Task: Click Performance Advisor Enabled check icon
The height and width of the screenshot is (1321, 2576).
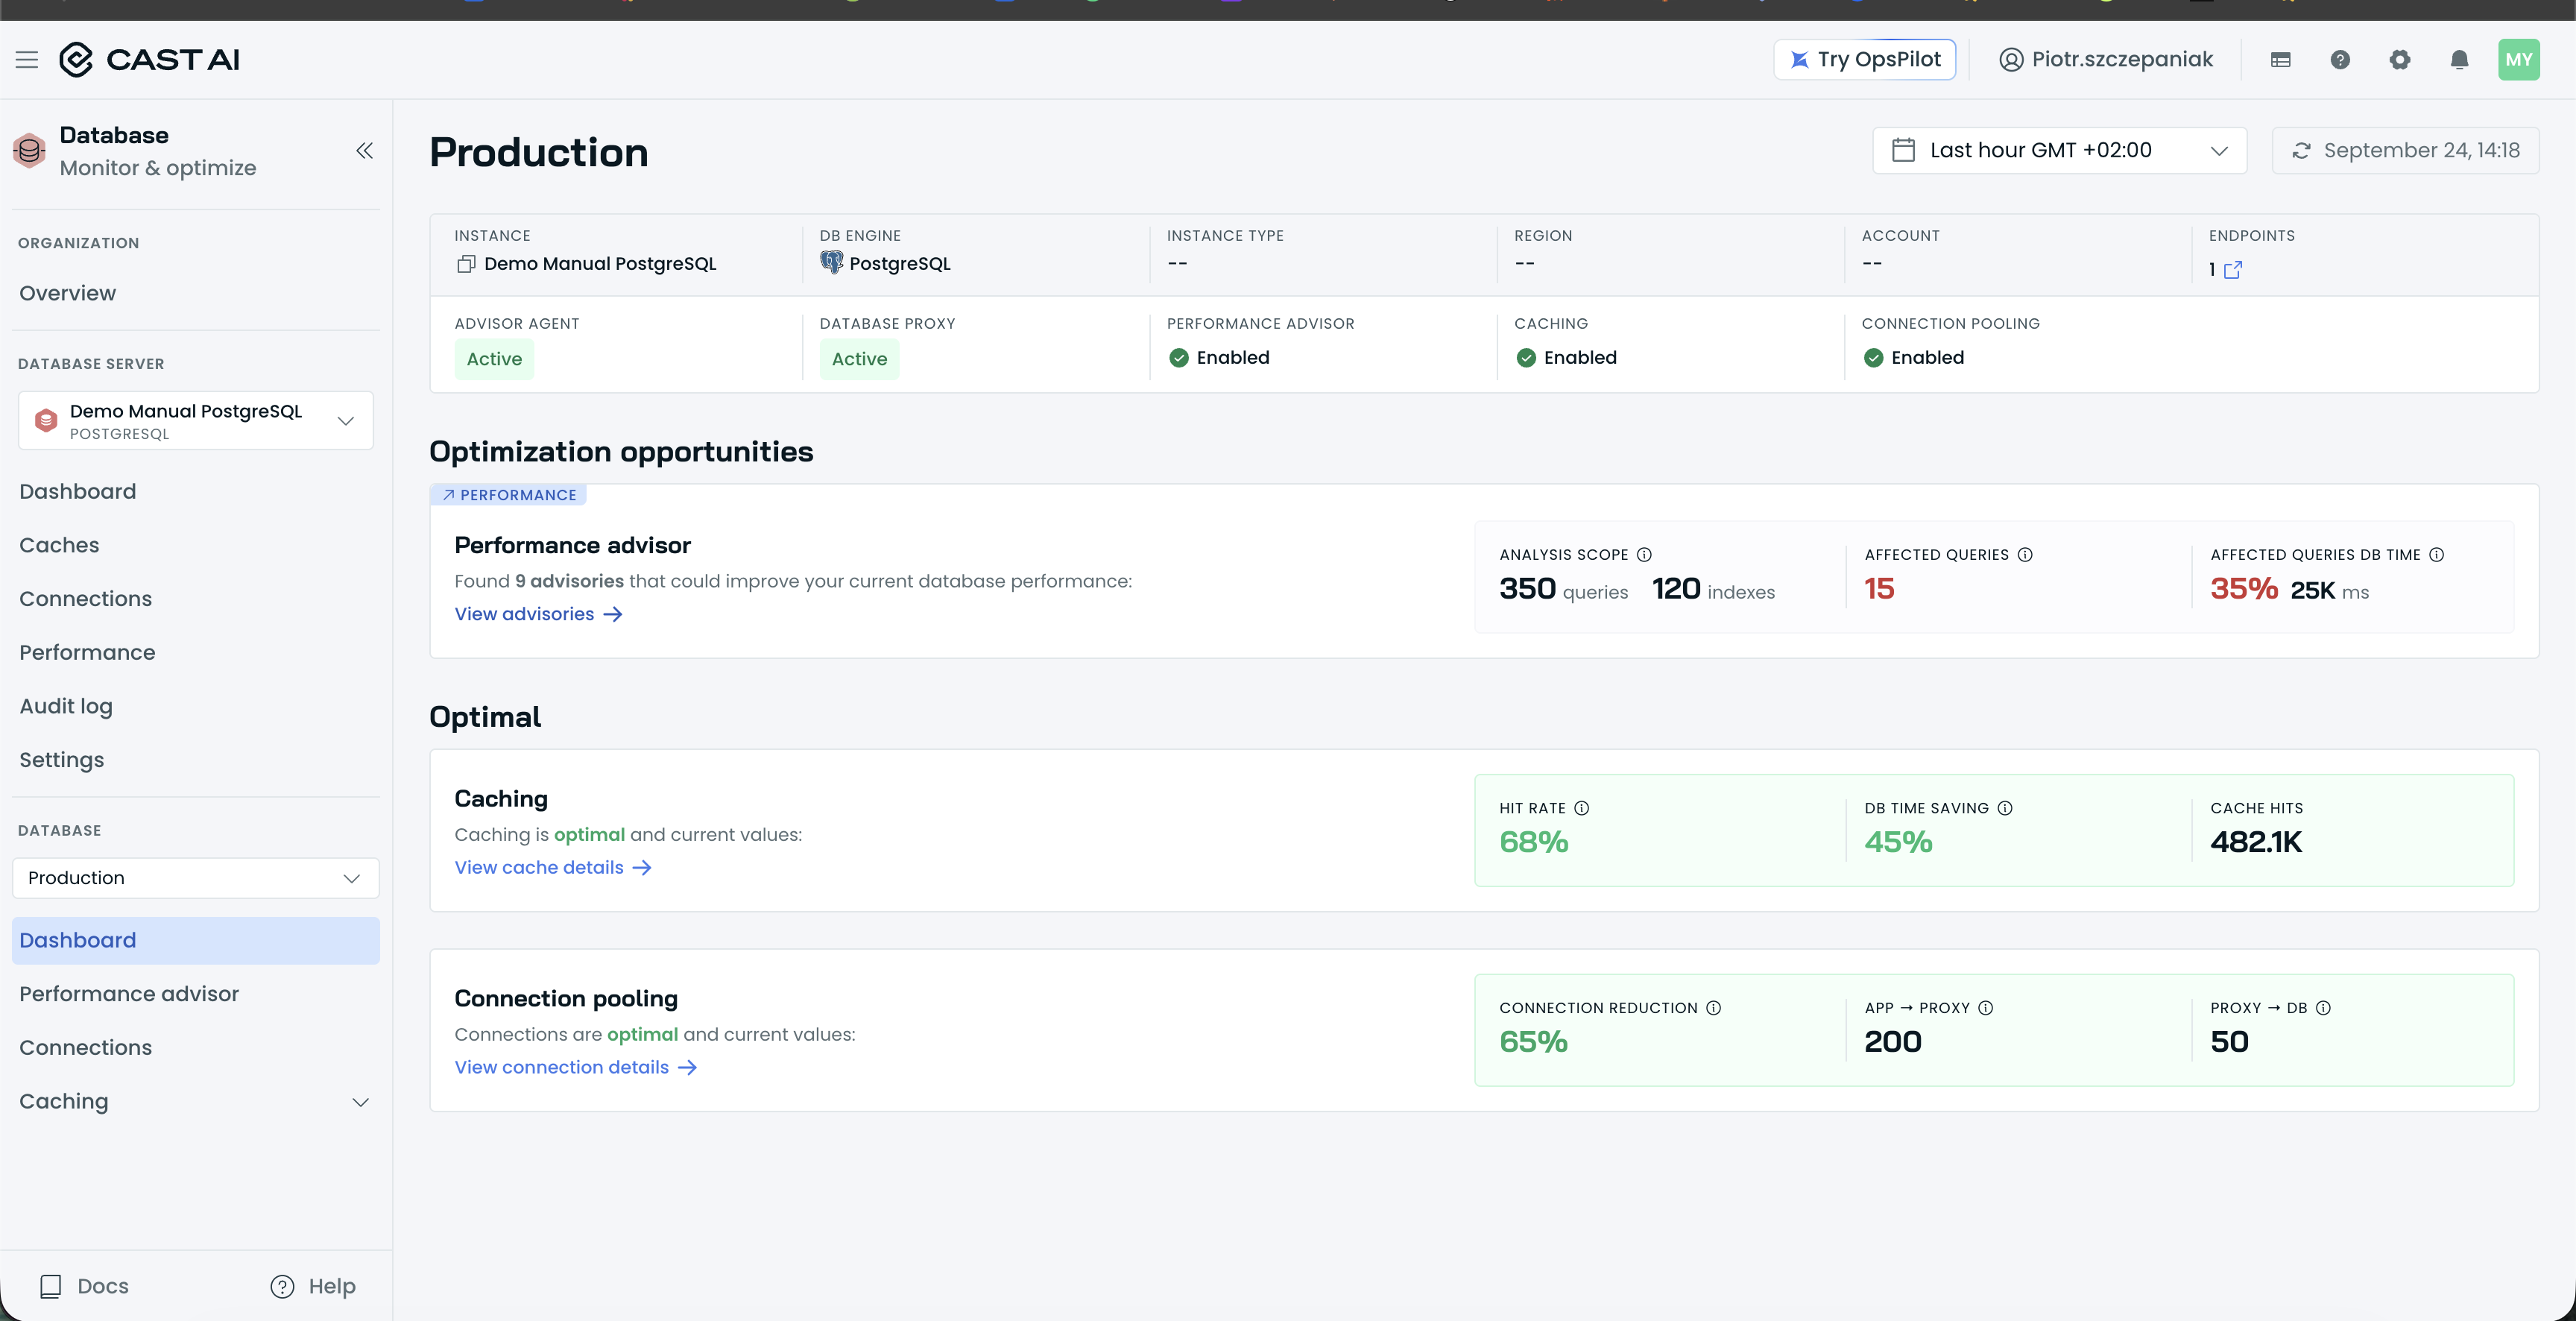Action: 1179,358
